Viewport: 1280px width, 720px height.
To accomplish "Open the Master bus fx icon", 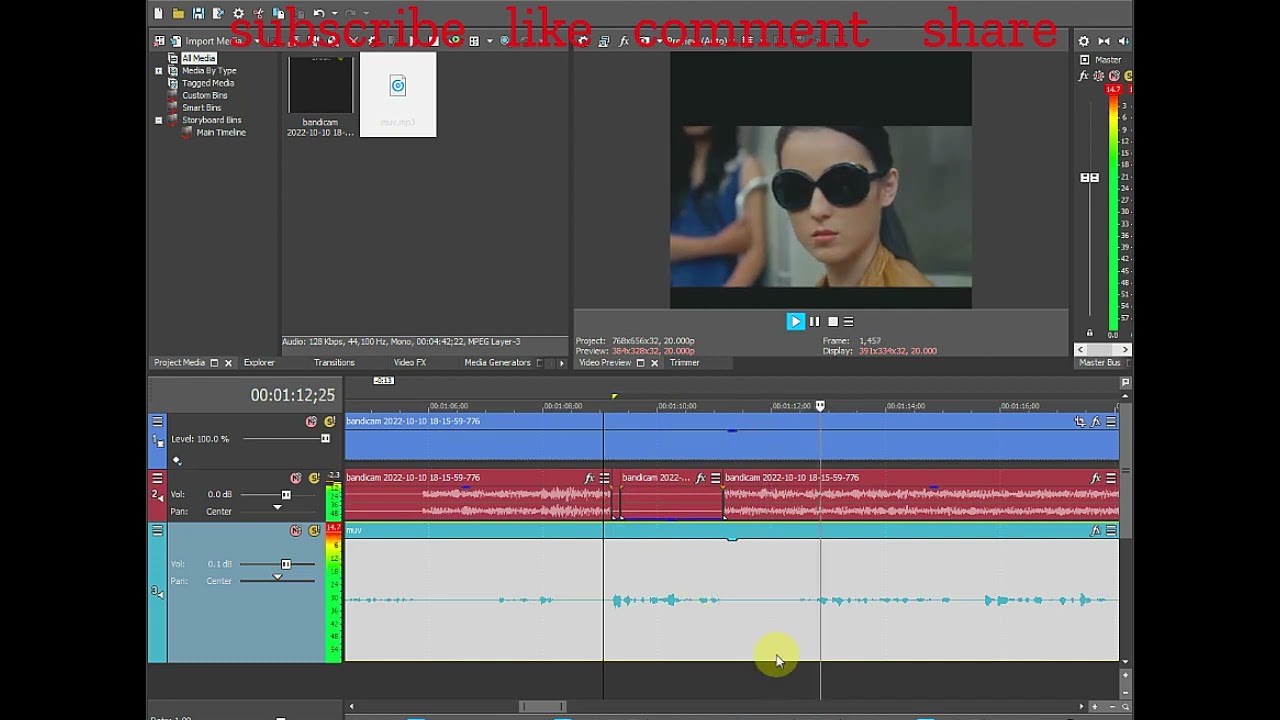I will [x=1083, y=76].
